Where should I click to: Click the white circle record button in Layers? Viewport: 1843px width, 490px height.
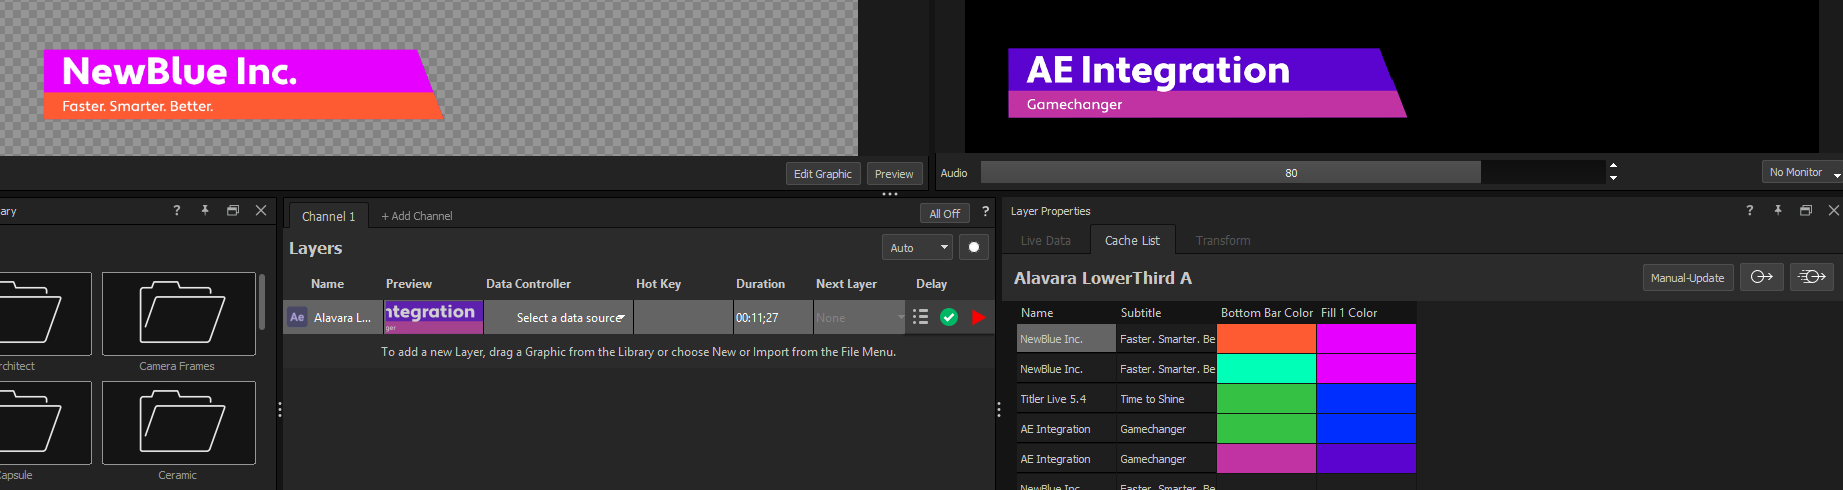point(974,247)
